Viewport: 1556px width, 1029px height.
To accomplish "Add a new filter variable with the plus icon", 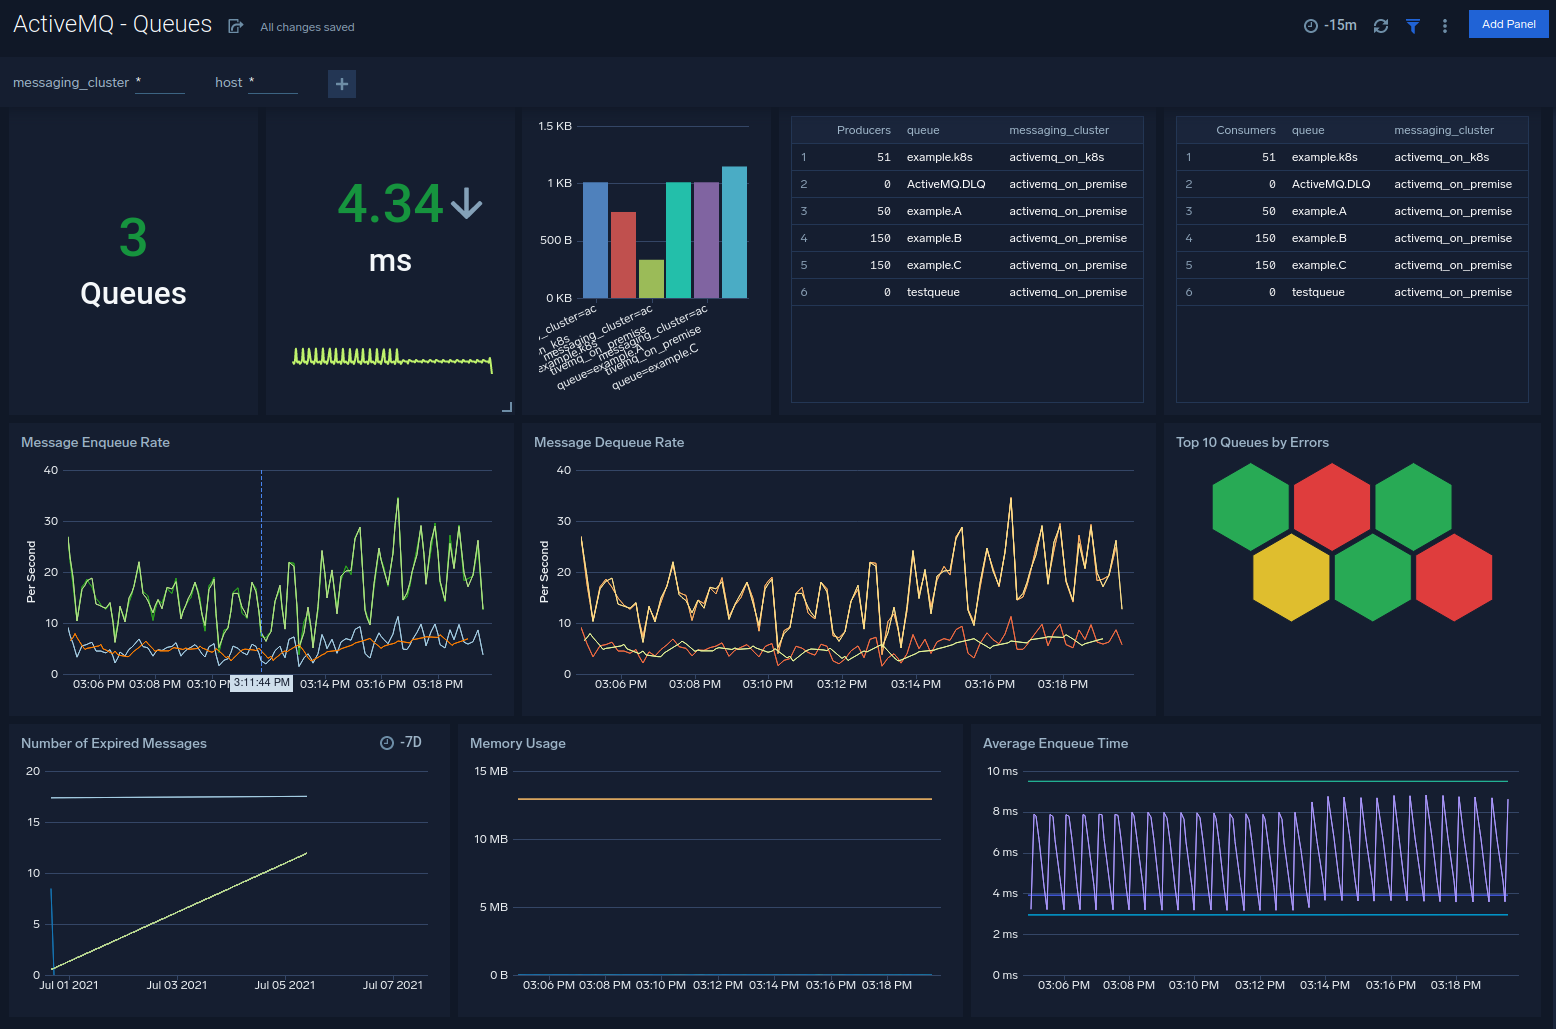I will [x=341, y=83].
